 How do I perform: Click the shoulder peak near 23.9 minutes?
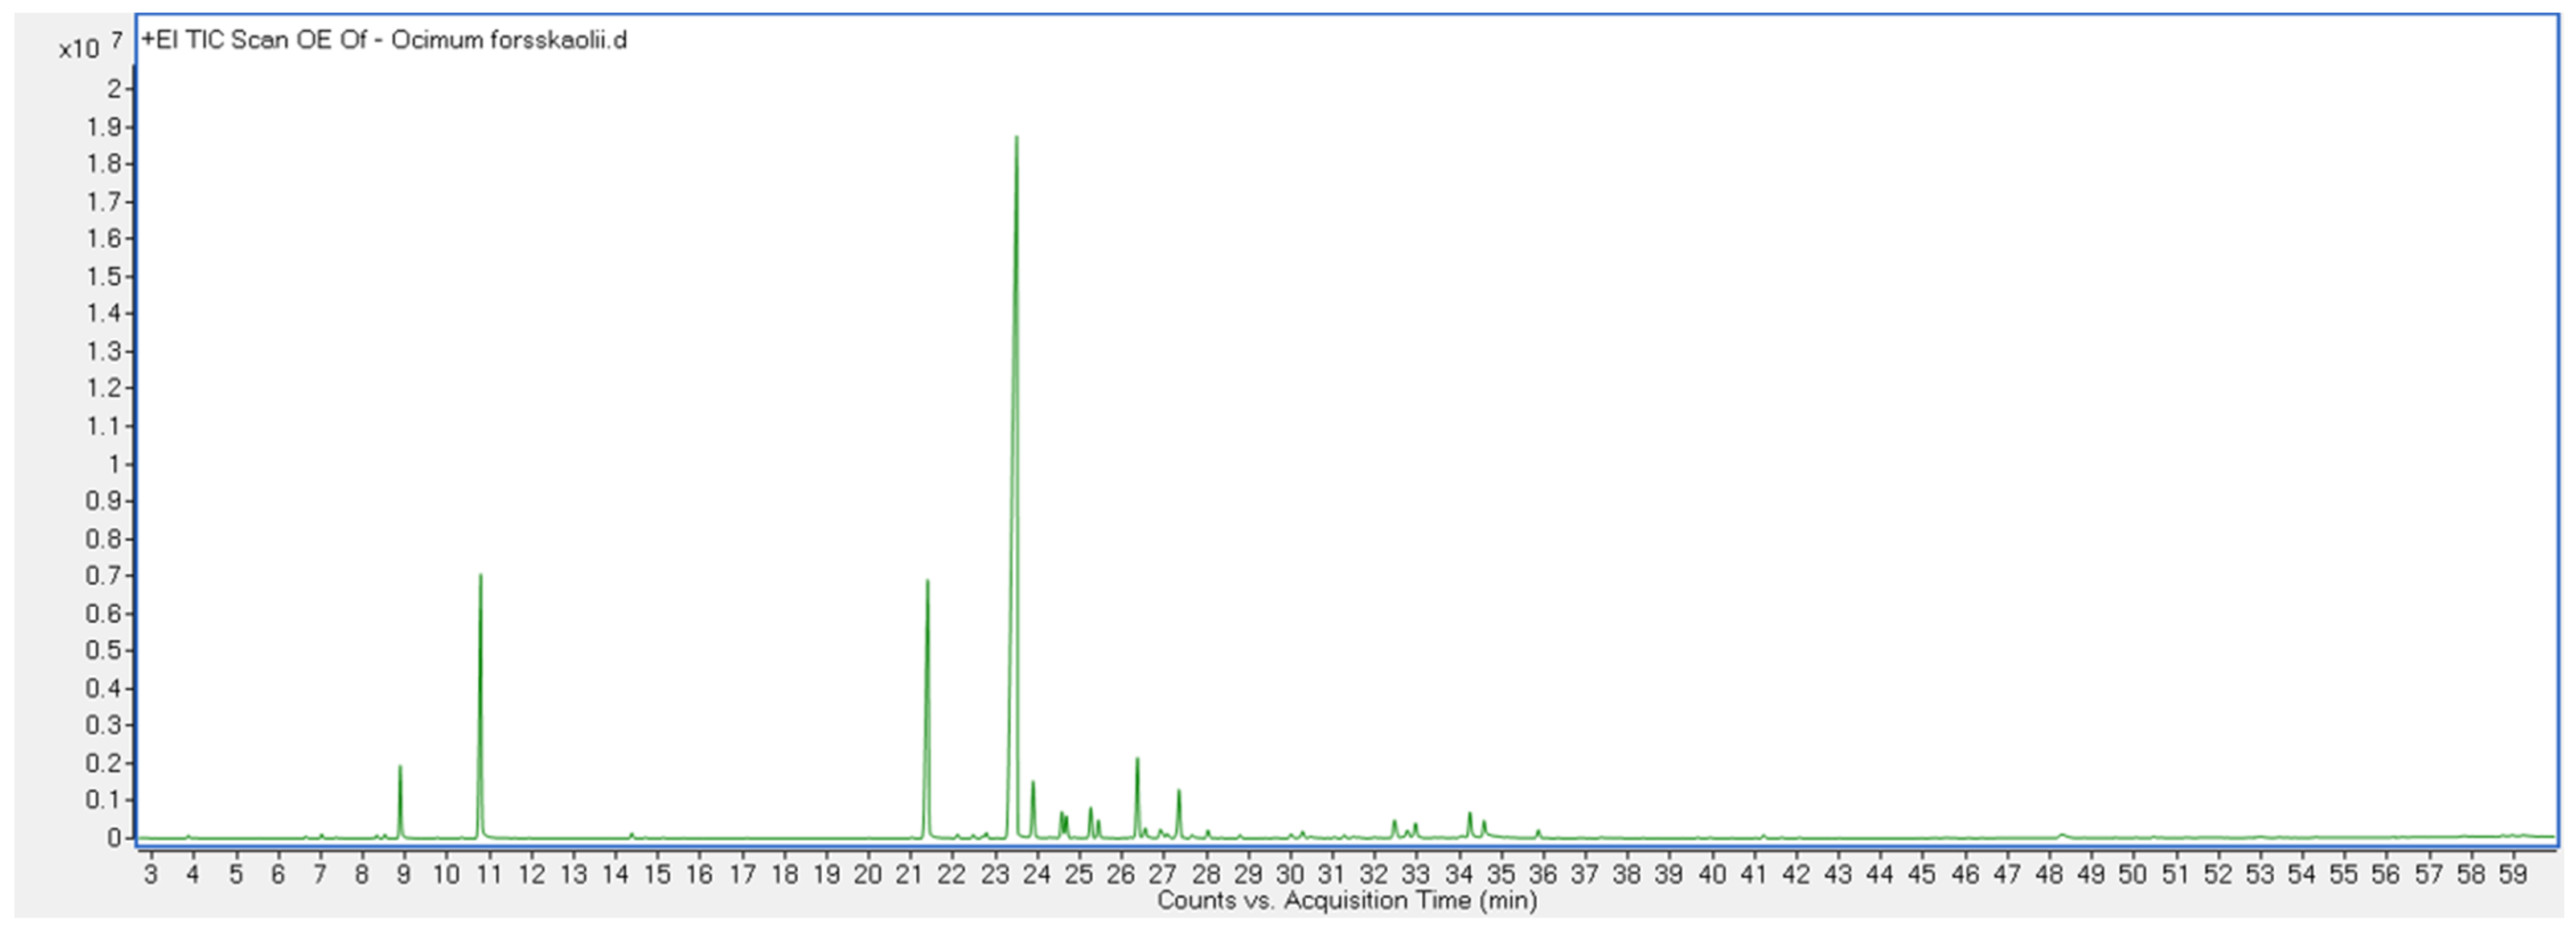1033,783
